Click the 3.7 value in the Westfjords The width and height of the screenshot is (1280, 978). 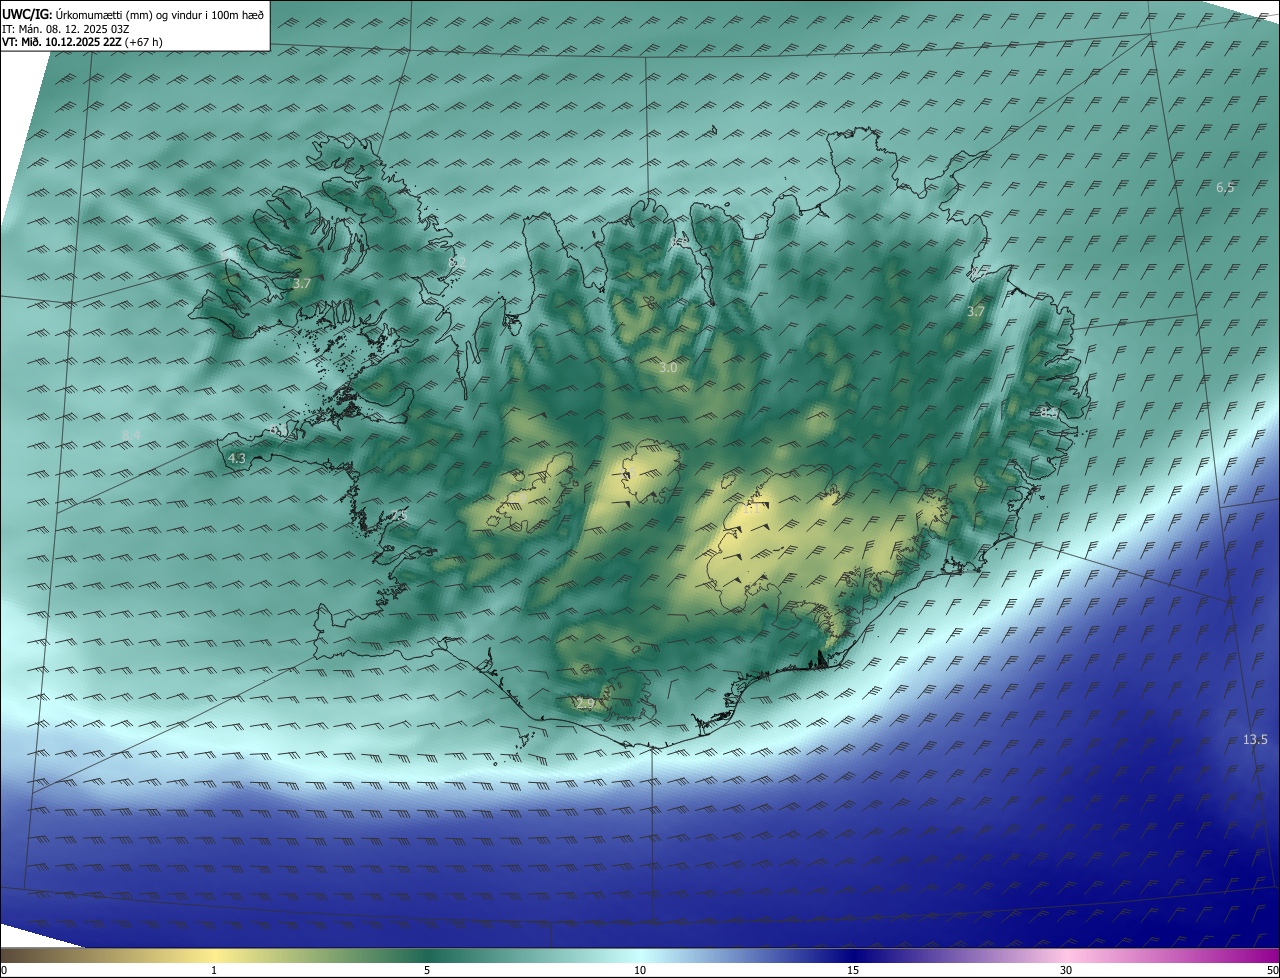302,284
